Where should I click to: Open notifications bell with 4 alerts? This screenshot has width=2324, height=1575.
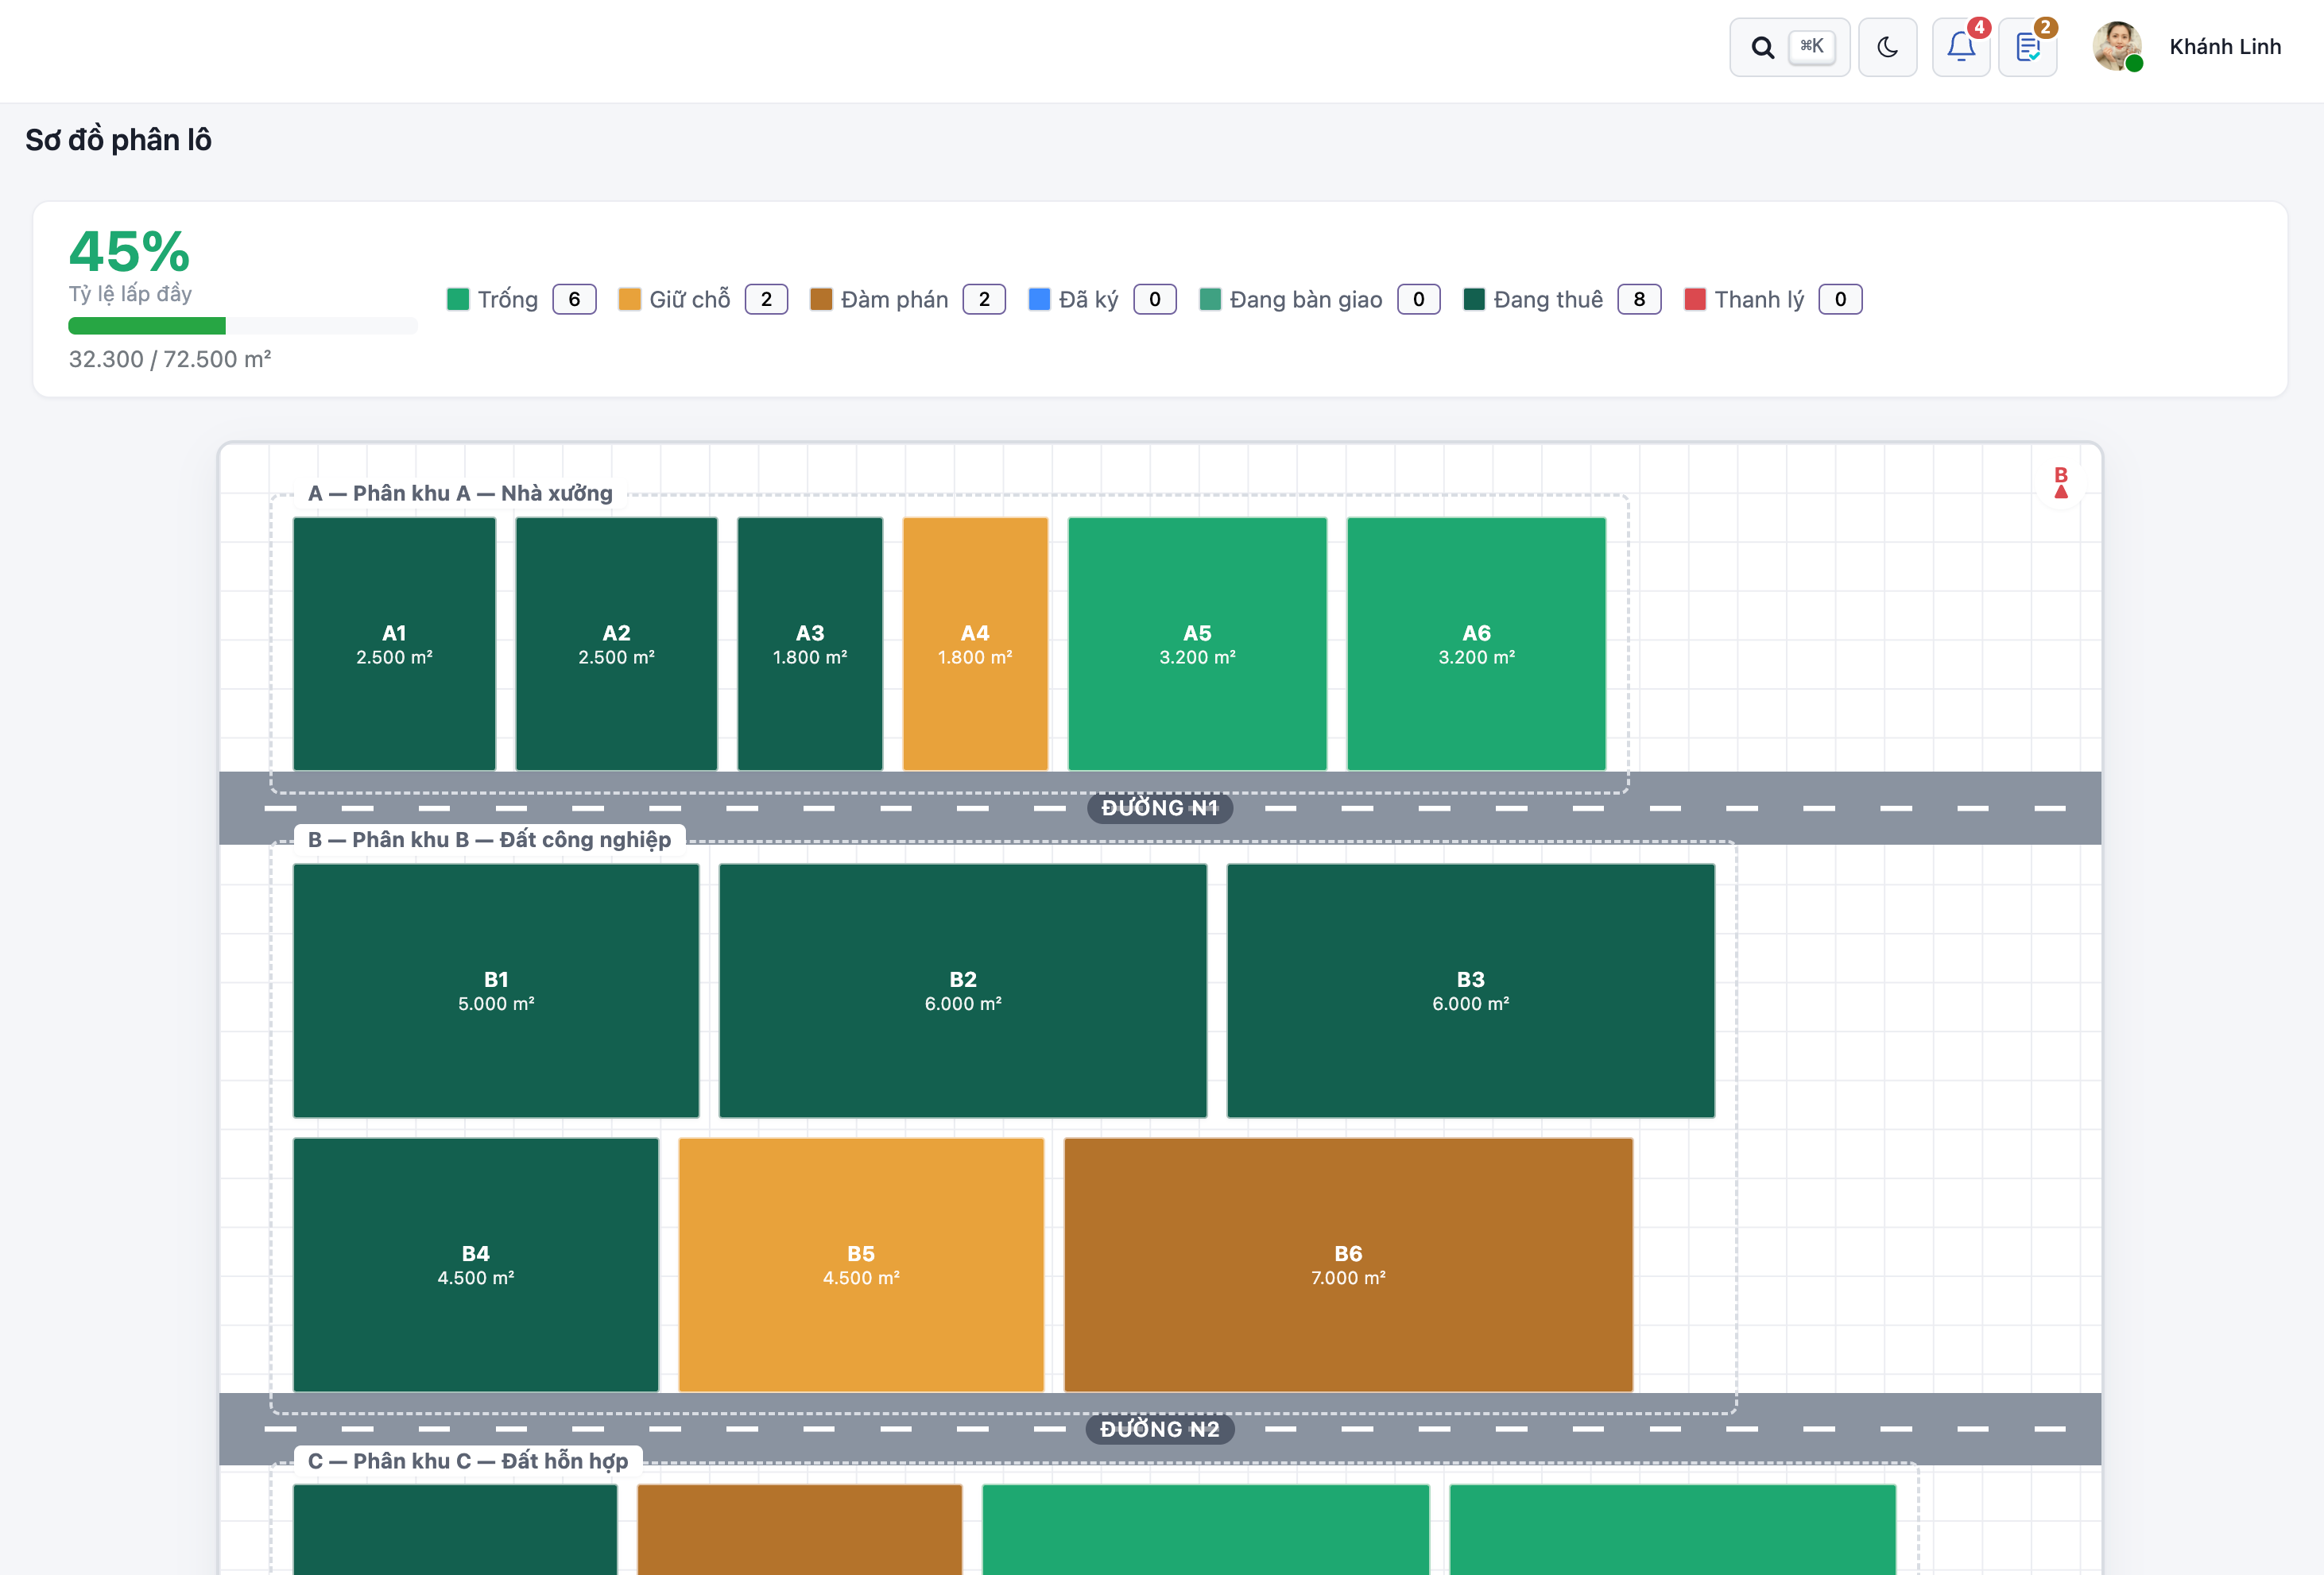[x=1961, y=47]
